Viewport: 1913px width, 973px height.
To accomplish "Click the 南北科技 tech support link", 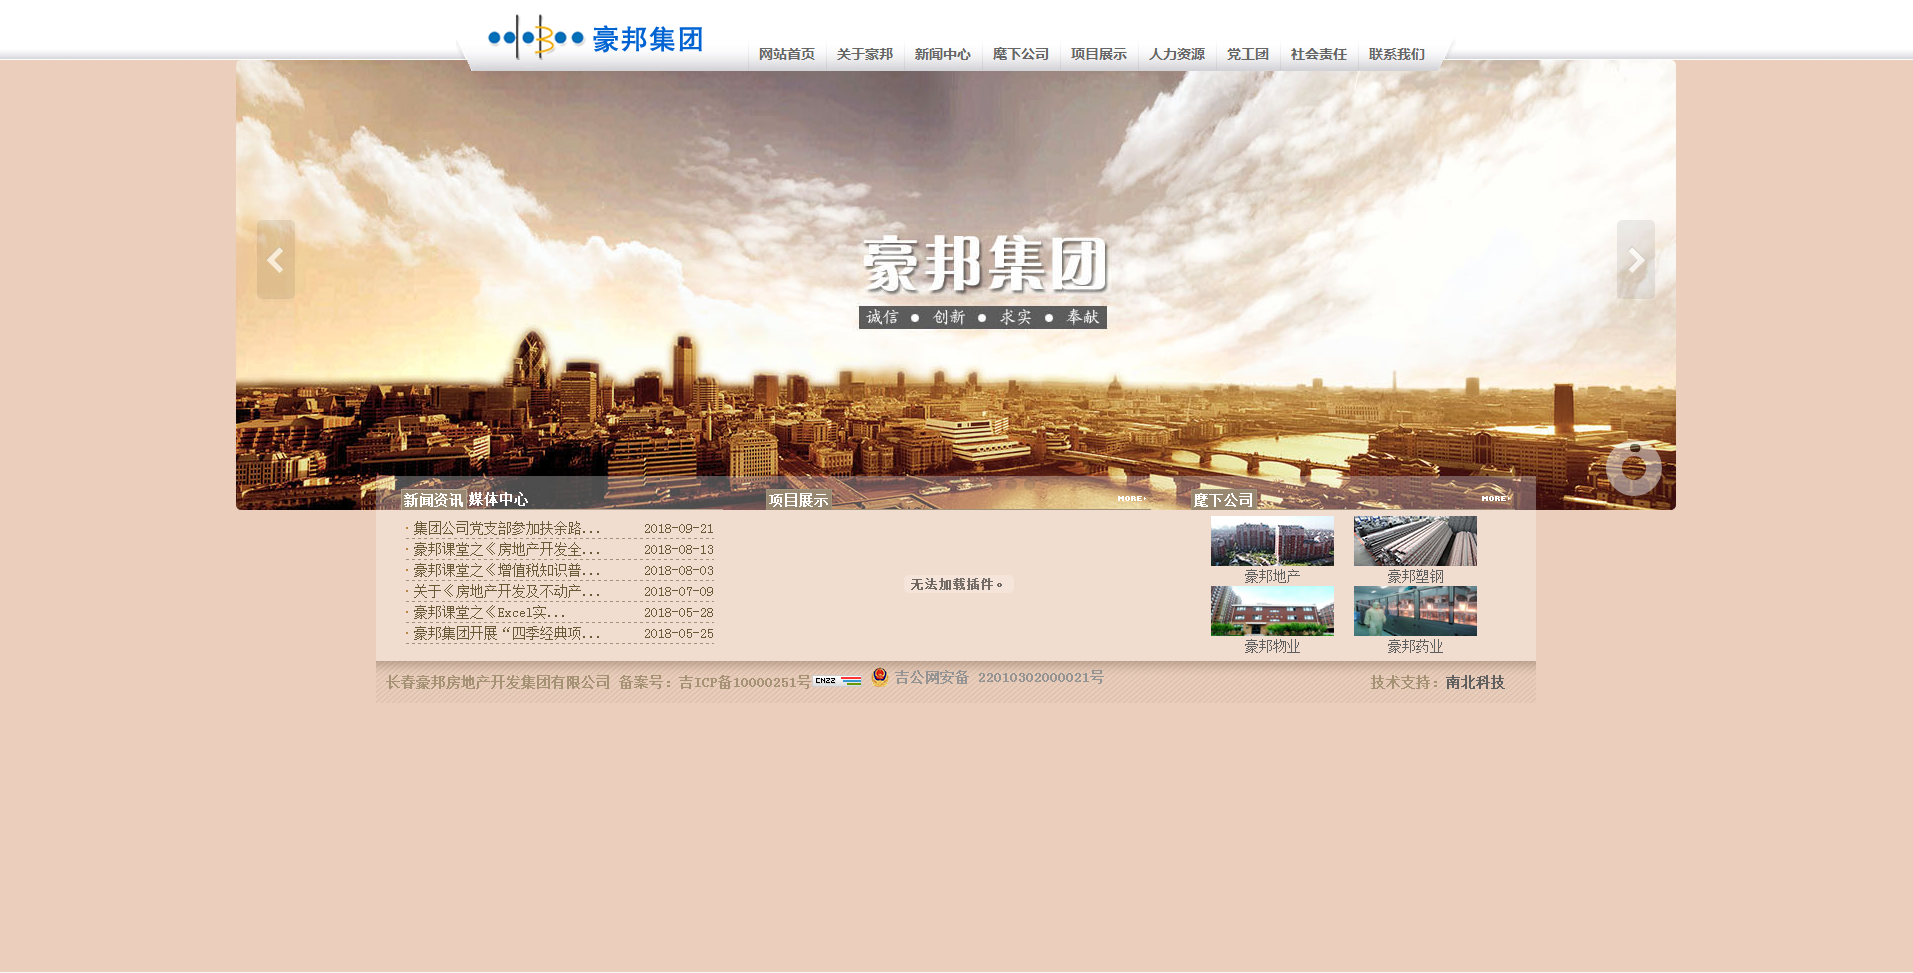I will point(1474,682).
